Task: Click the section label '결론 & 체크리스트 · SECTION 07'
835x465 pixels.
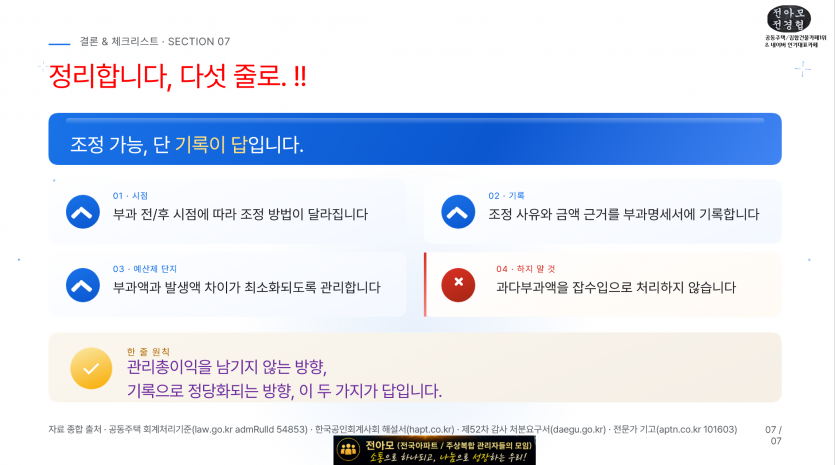Action: [155, 42]
